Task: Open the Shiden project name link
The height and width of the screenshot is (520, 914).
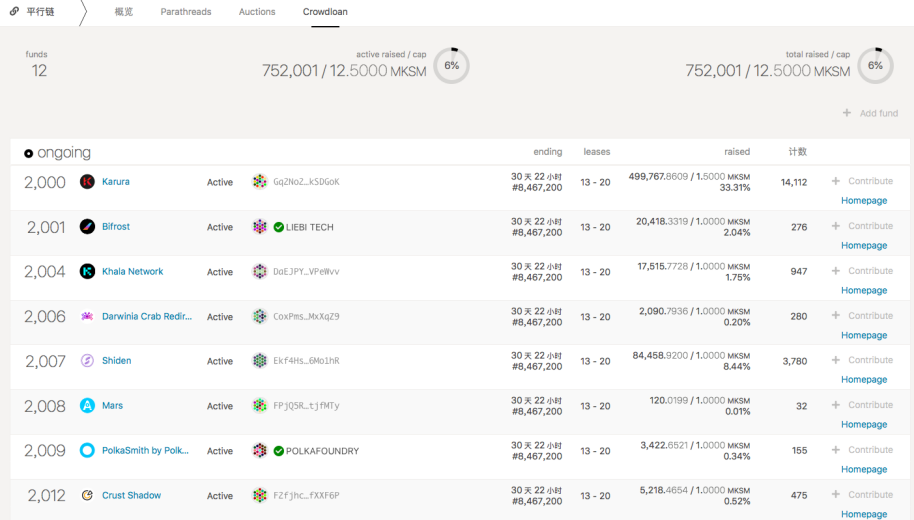Action: tap(117, 360)
